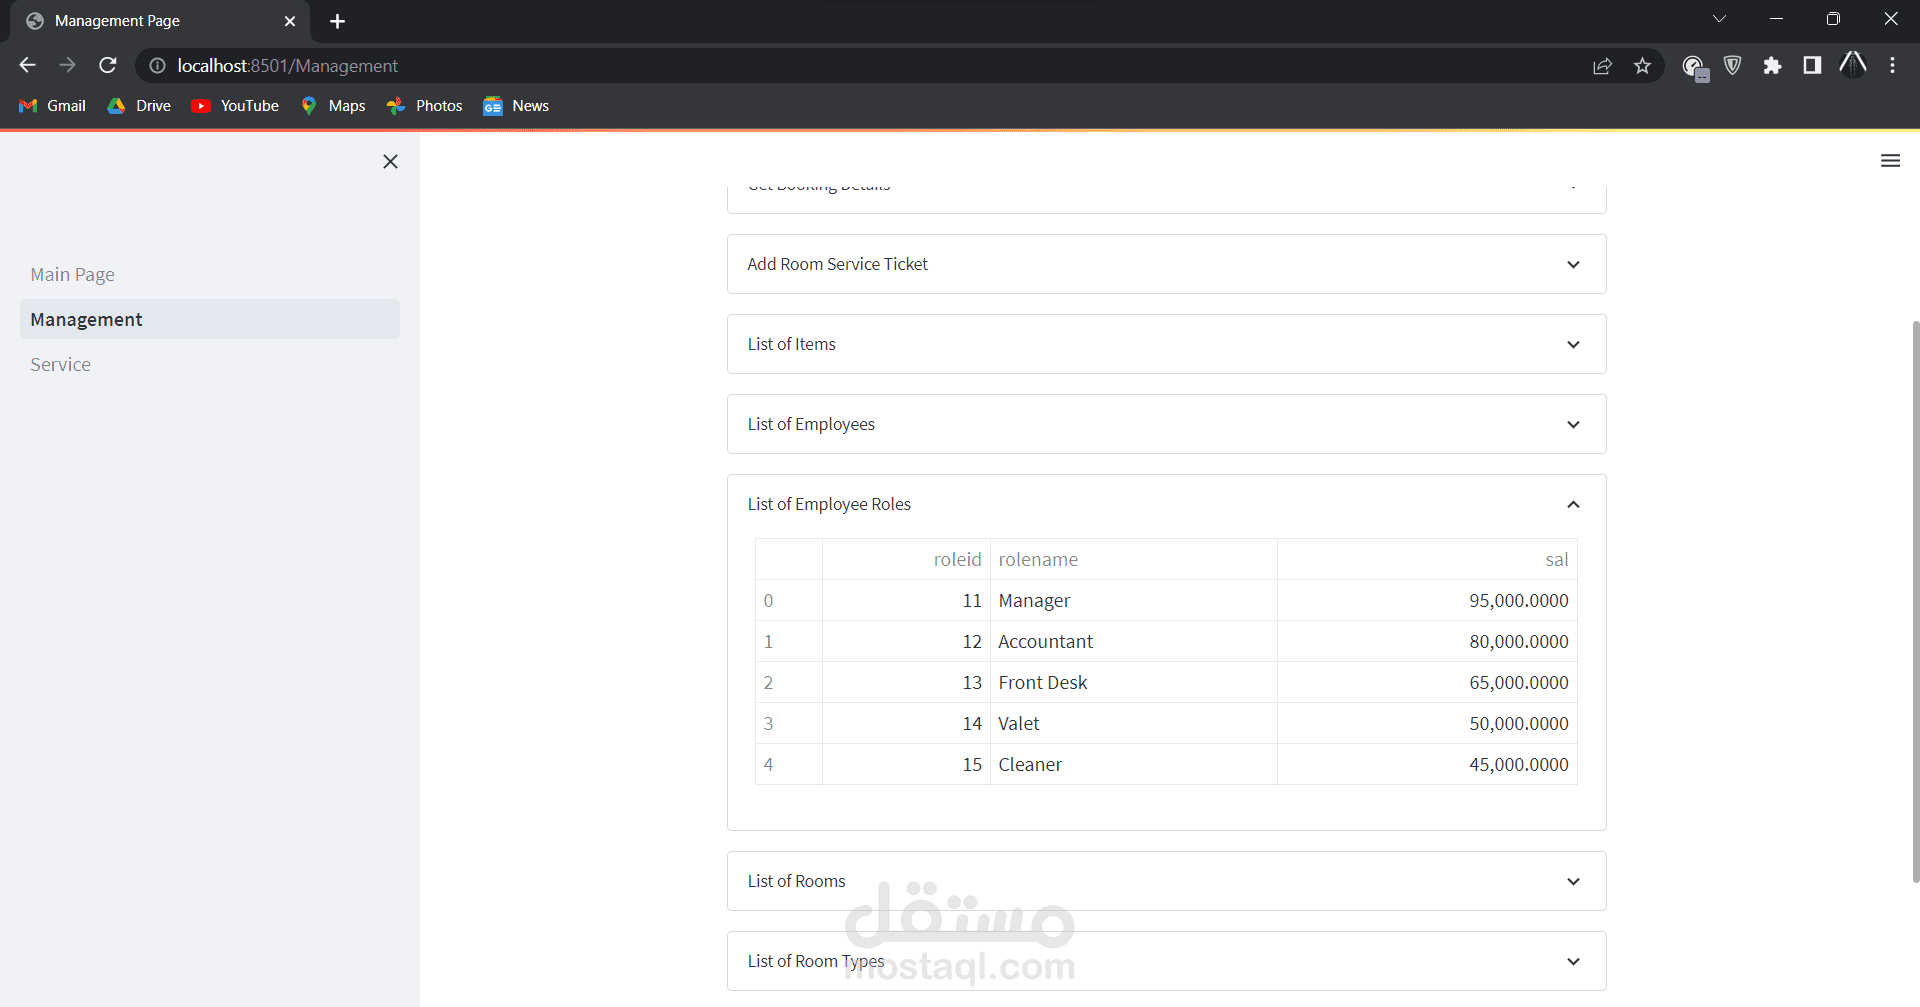Expand the List of Items section
1920x1007 pixels.
[1166, 344]
